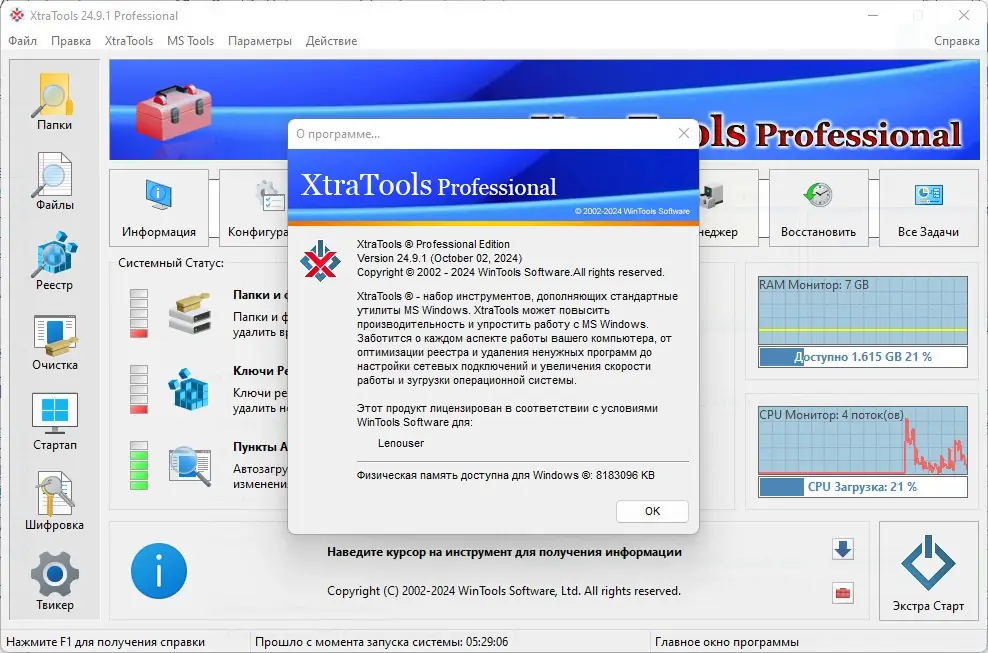Click the green autostart level indicator
Image resolution: width=988 pixels, height=653 pixels.
(139, 466)
